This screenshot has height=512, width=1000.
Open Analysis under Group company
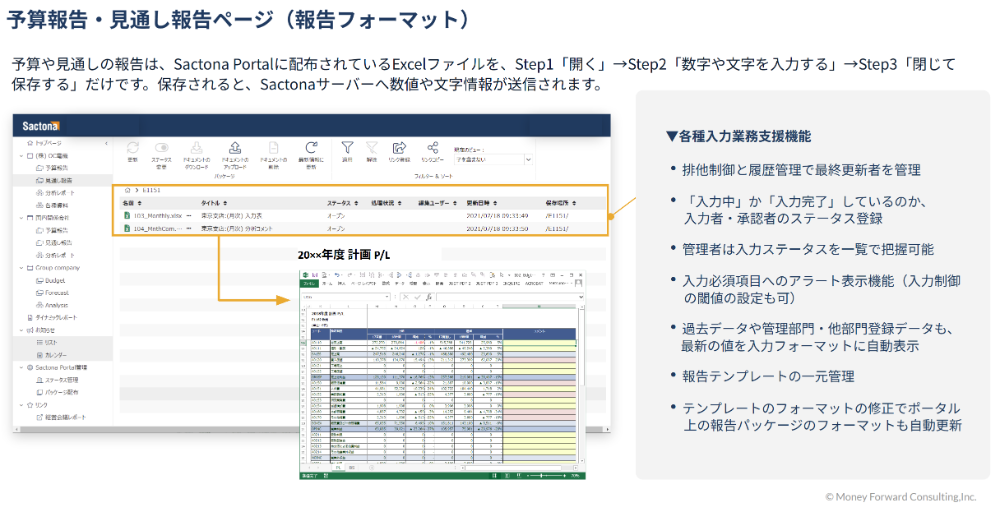pos(56,305)
